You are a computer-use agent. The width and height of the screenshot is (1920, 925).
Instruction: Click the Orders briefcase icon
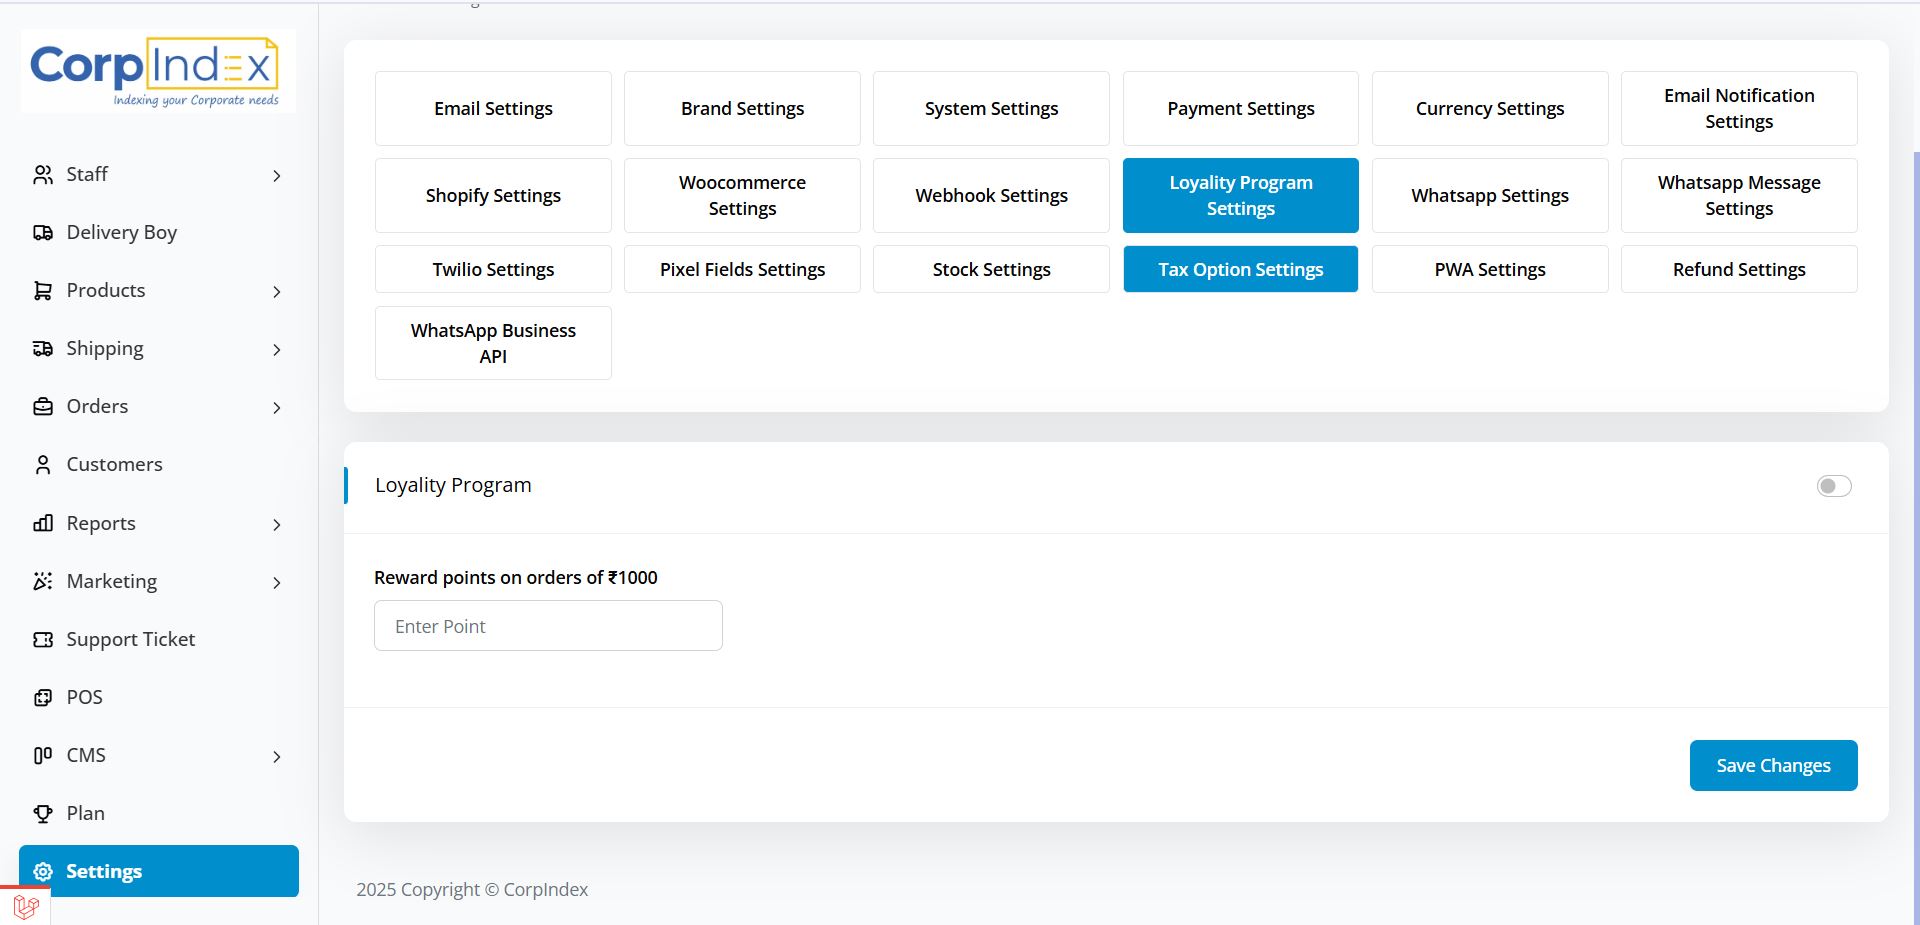pos(43,407)
